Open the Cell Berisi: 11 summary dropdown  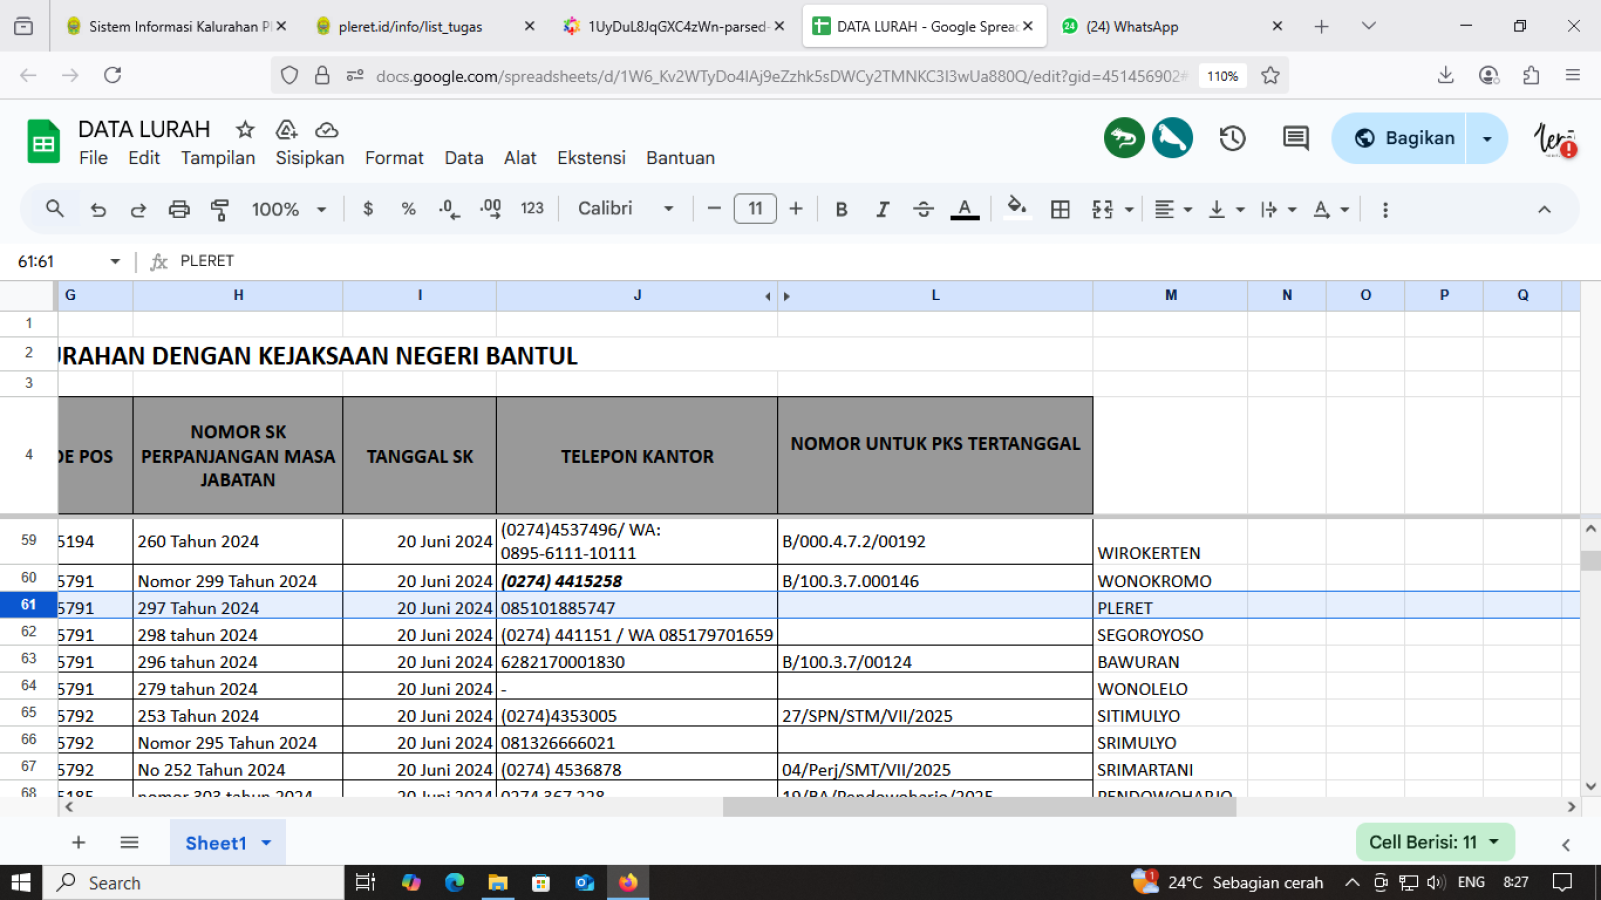click(1435, 842)
